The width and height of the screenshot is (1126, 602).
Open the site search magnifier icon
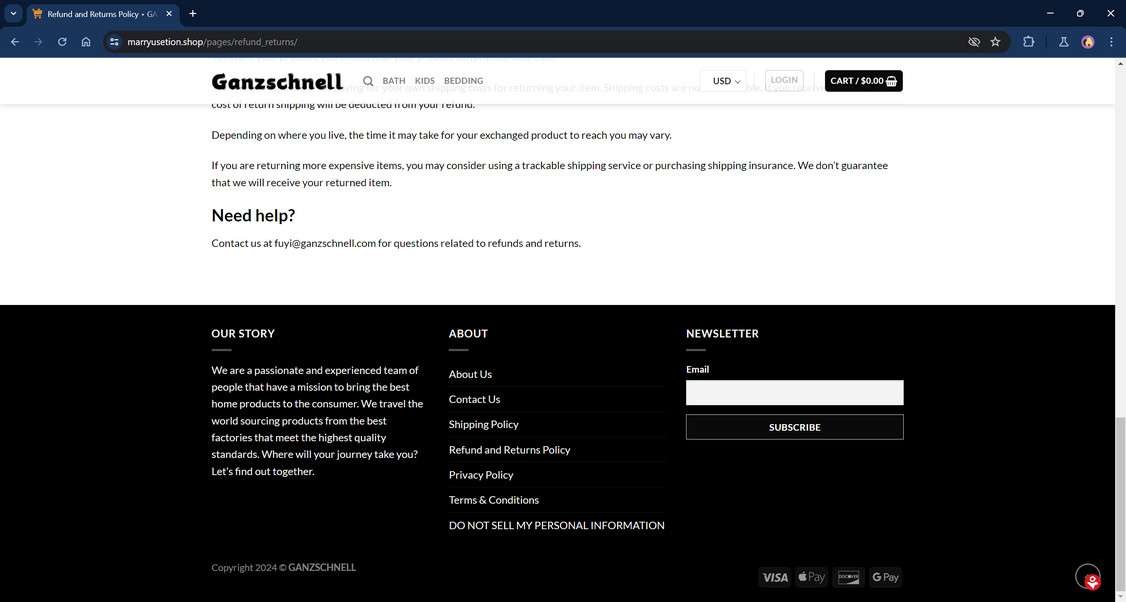click(x=368, y=81)
